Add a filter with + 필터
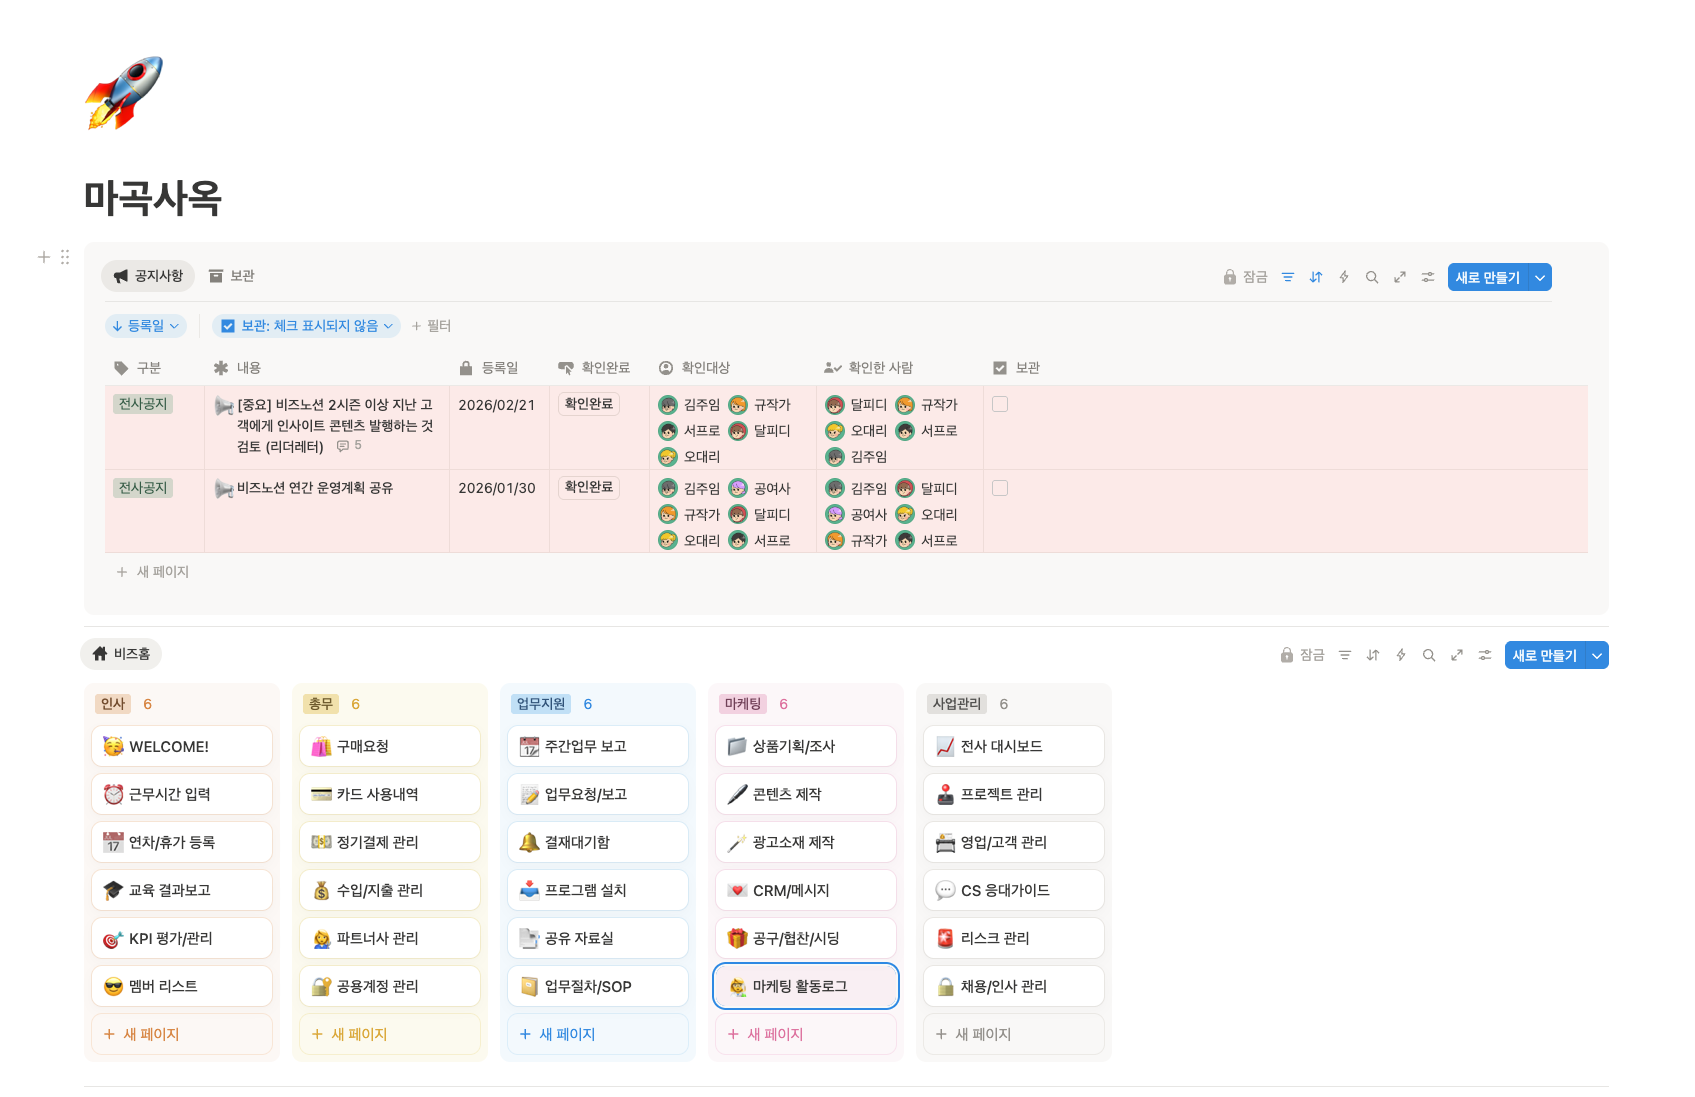 [x=431, y=326]
